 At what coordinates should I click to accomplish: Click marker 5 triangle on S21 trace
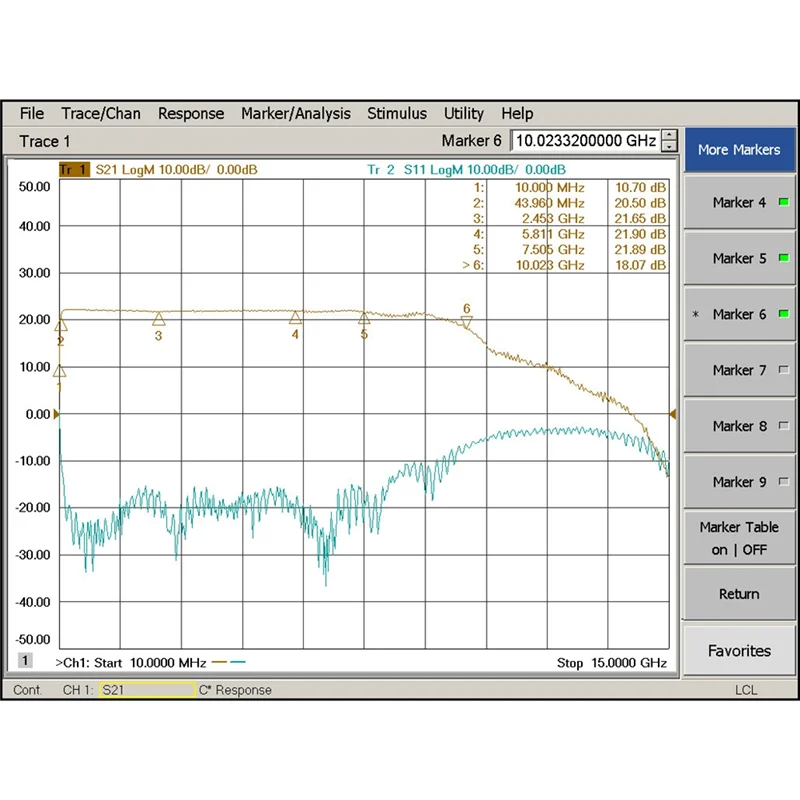click(x=364, y=318)
